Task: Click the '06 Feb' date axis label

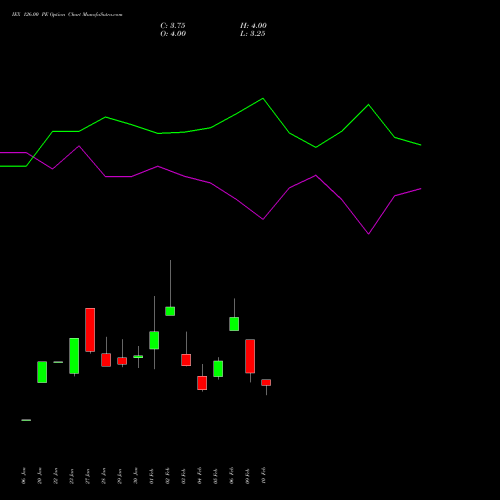Action: tap(232, 476)
